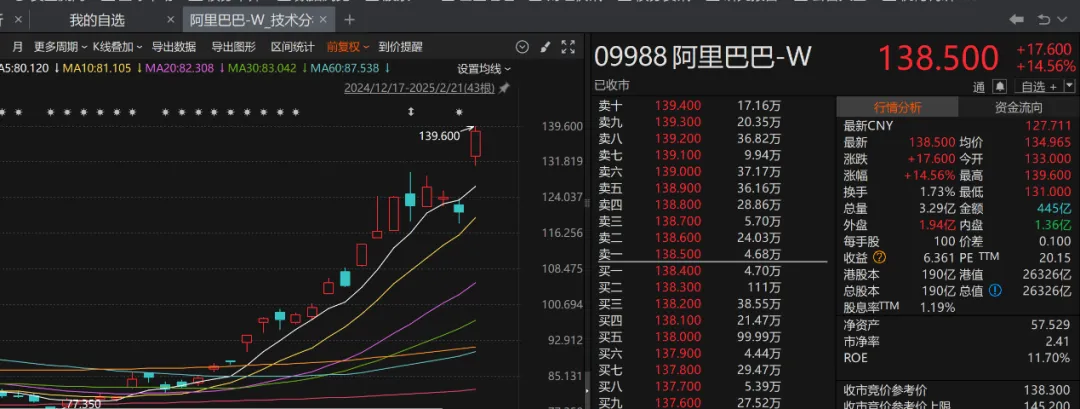
Task: Click the latest candlestick marked 139.600
Action: (x=476, y=144)
